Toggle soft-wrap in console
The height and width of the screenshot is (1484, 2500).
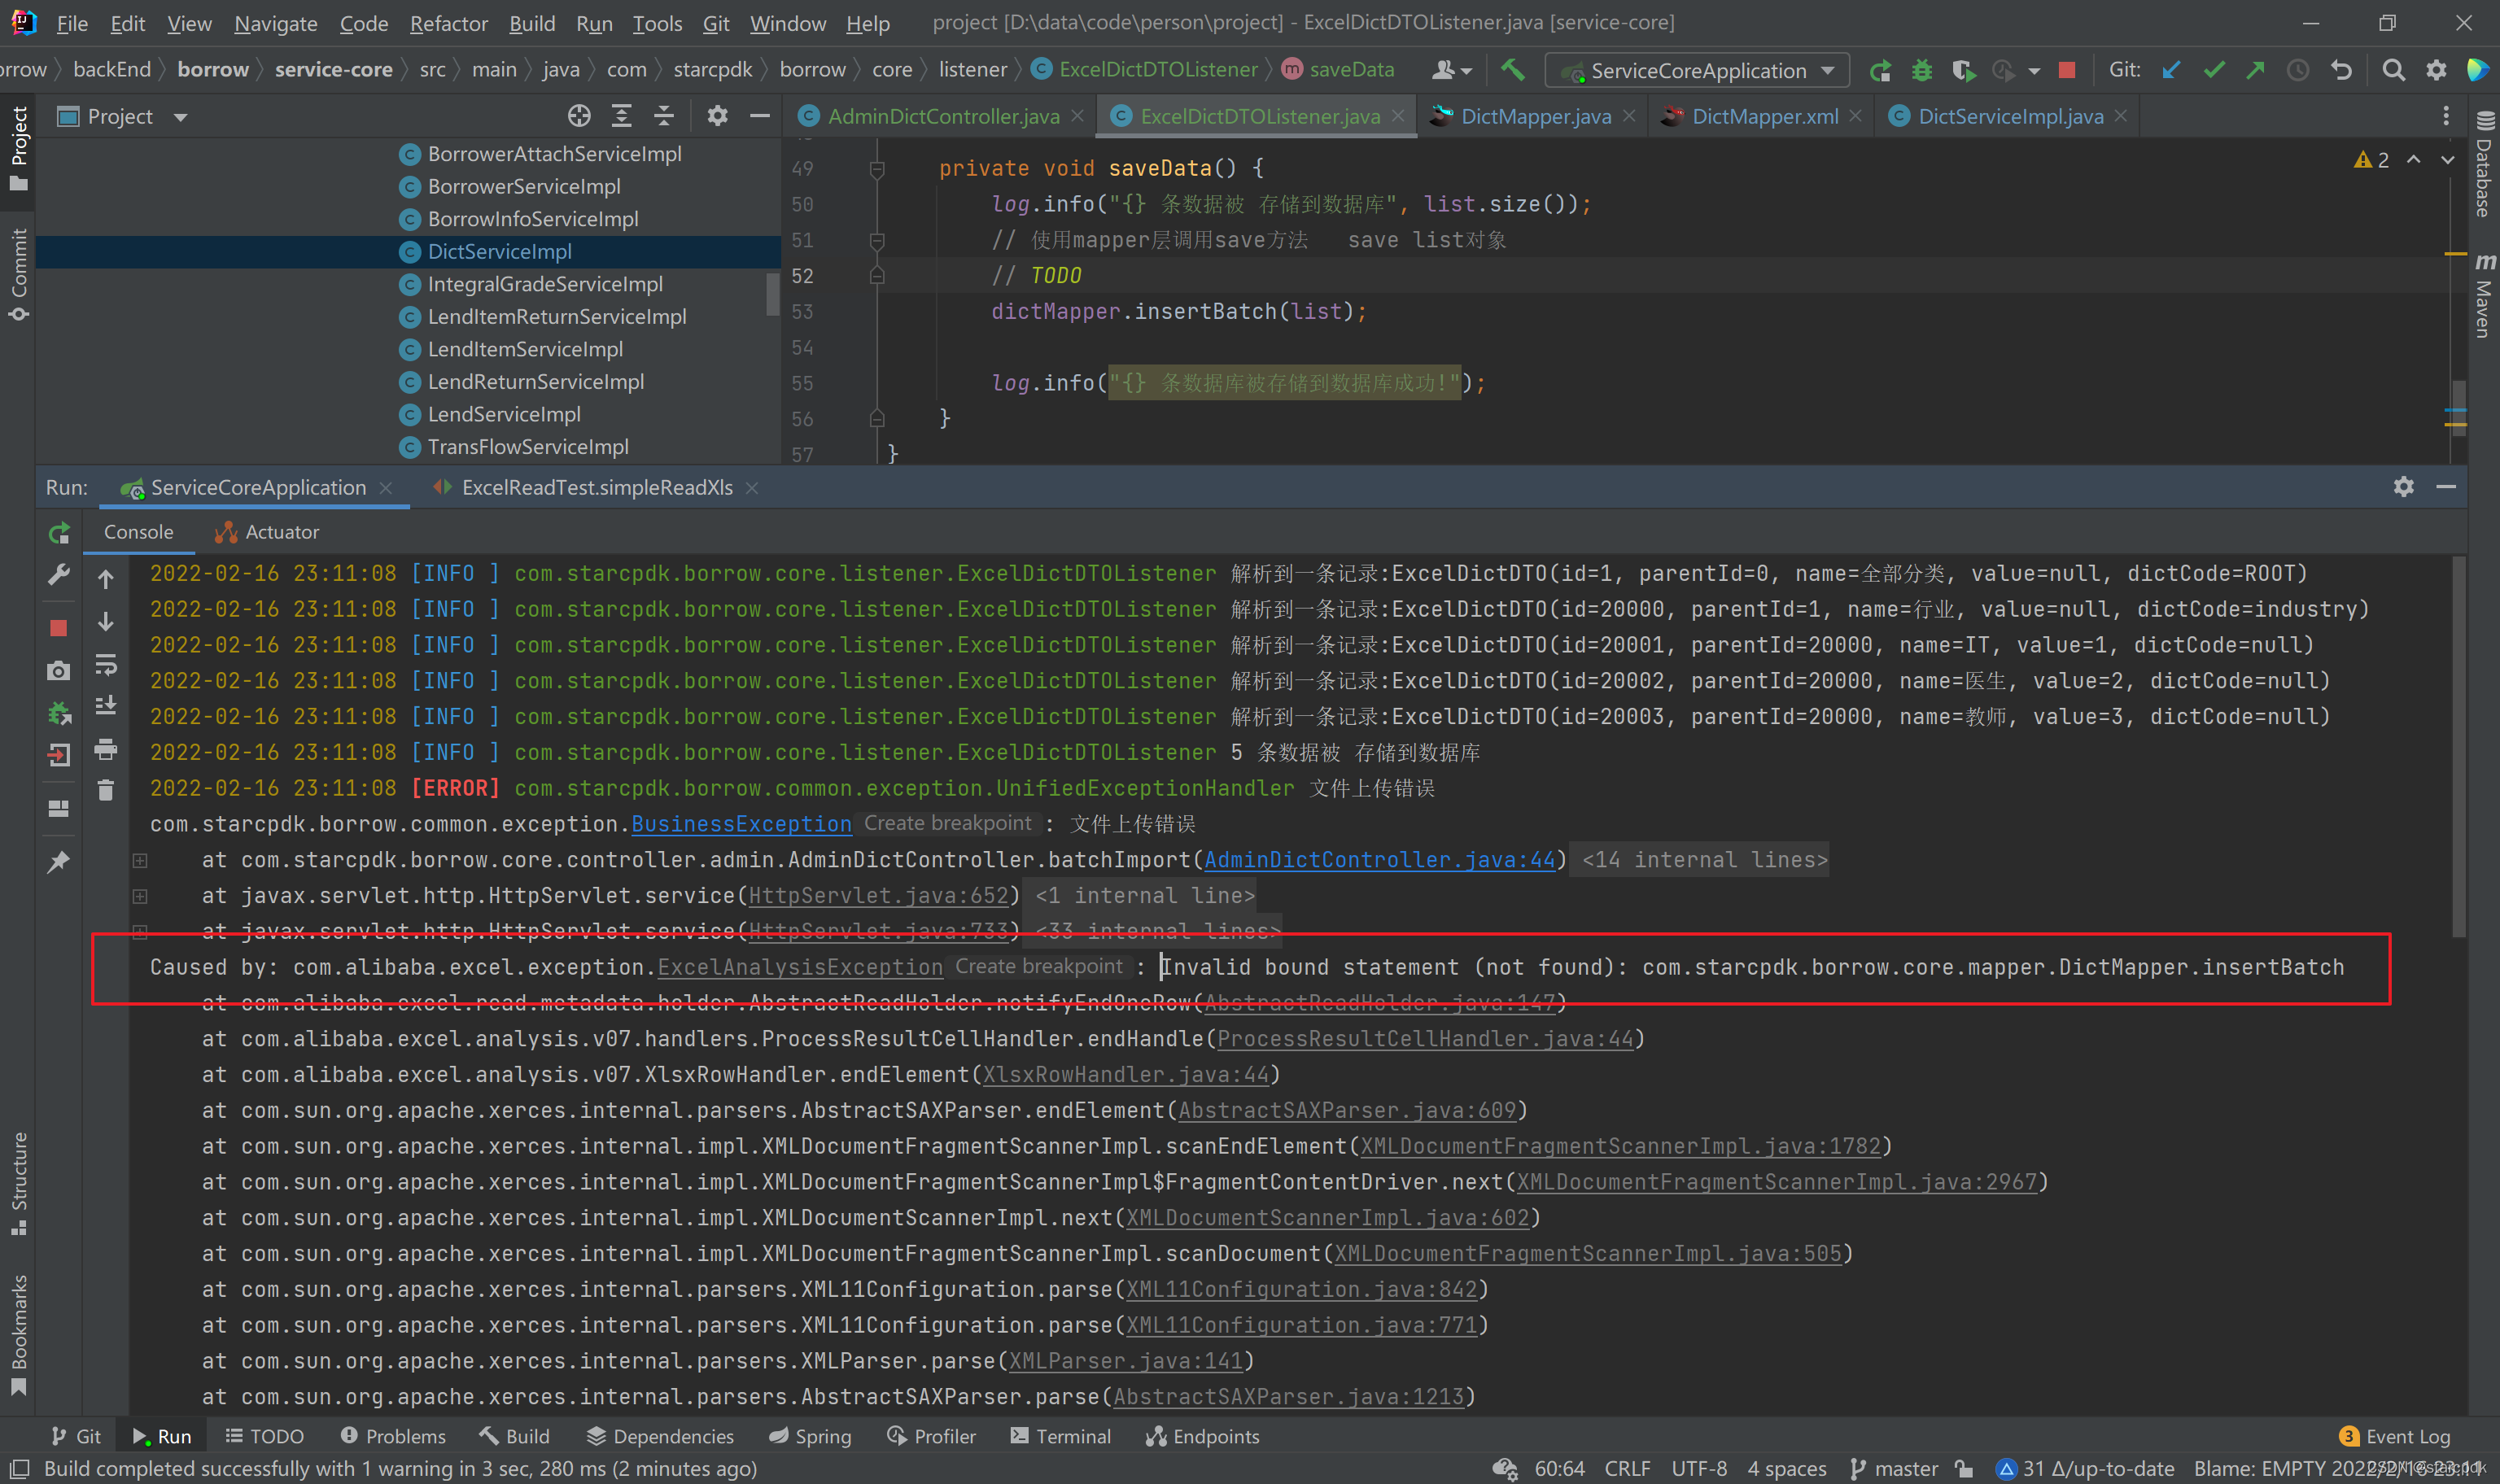click(x=106, y=665)
